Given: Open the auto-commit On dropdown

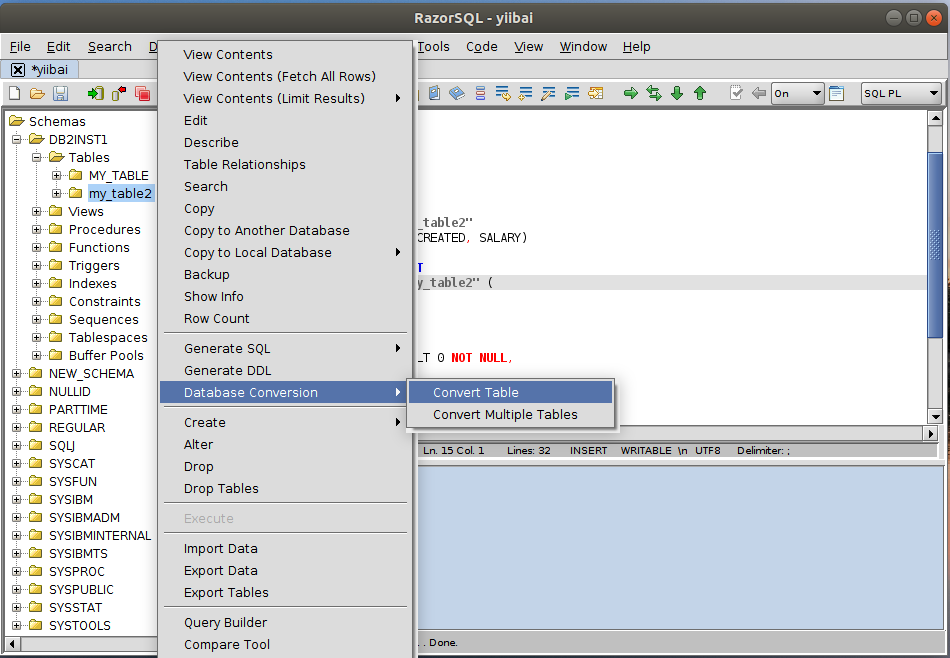Looking at the screenshot, I should [797, 93].
